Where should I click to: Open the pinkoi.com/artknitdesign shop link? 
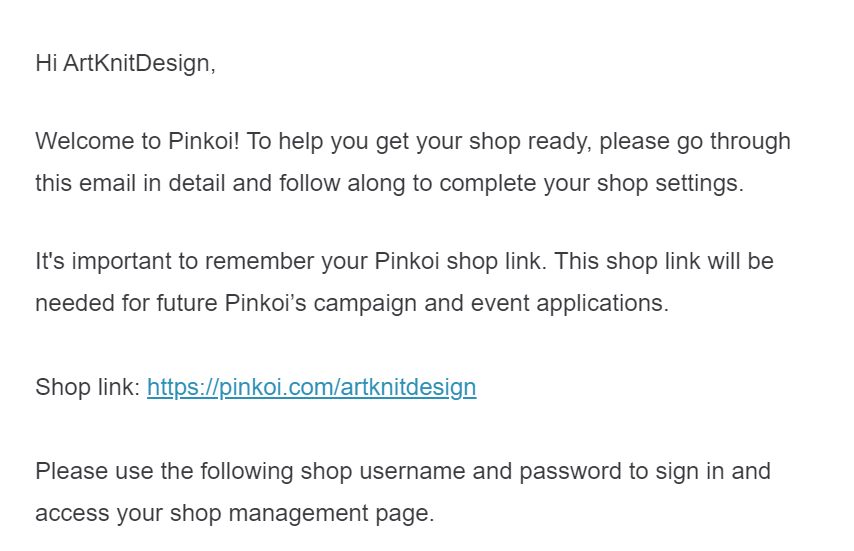click(311, 387)
